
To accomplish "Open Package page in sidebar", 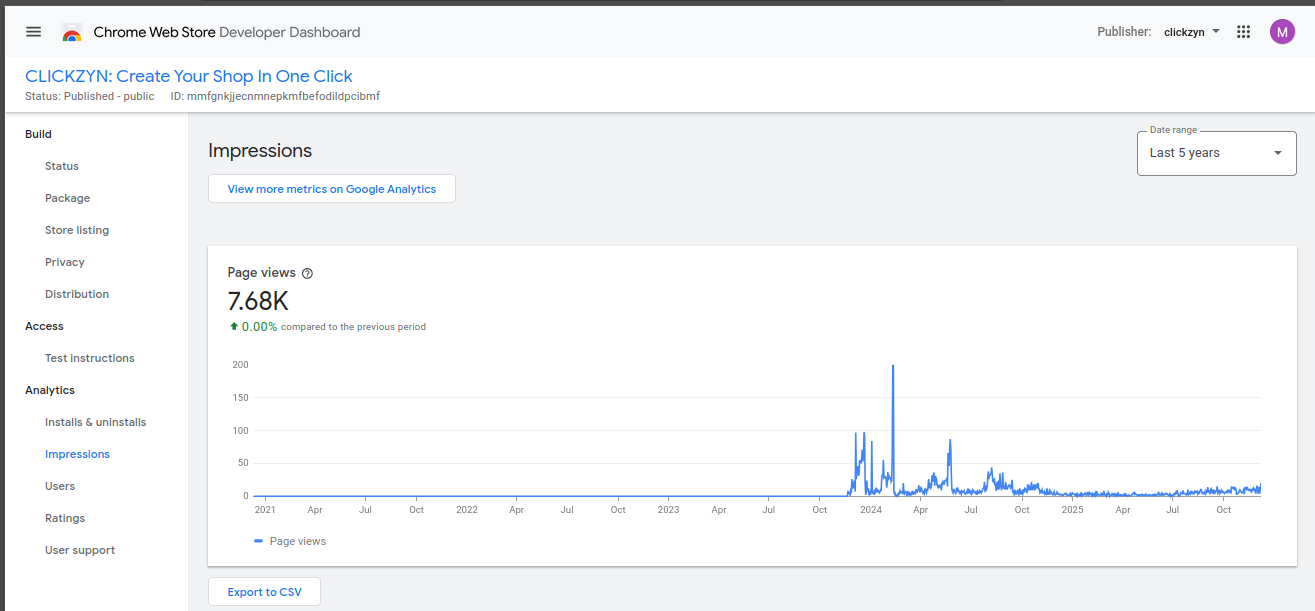I will (67, 198).
